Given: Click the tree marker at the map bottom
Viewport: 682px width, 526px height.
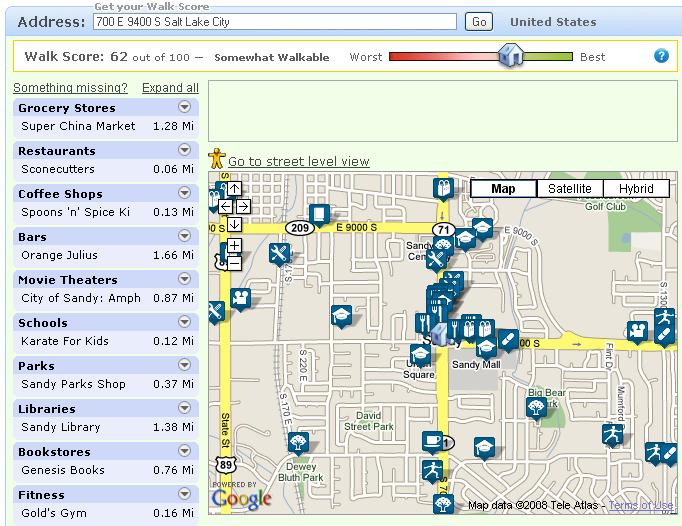Looking at the screenshot, I should coord(443,504).
